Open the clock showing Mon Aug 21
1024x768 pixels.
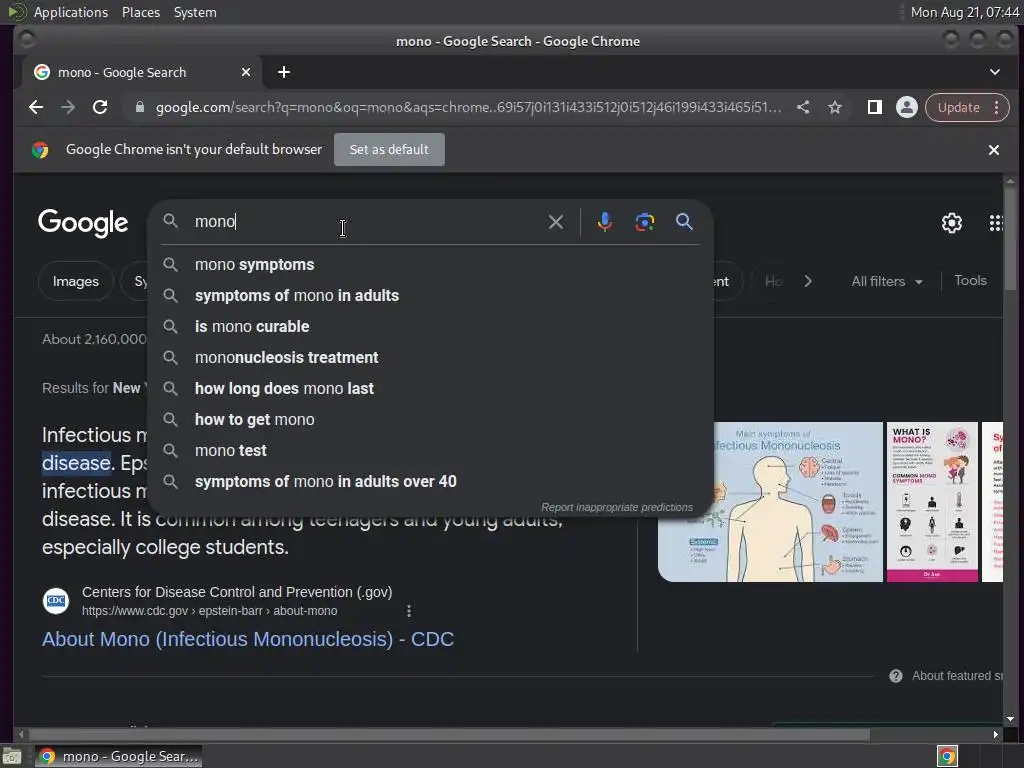click(x=965, y=12)
